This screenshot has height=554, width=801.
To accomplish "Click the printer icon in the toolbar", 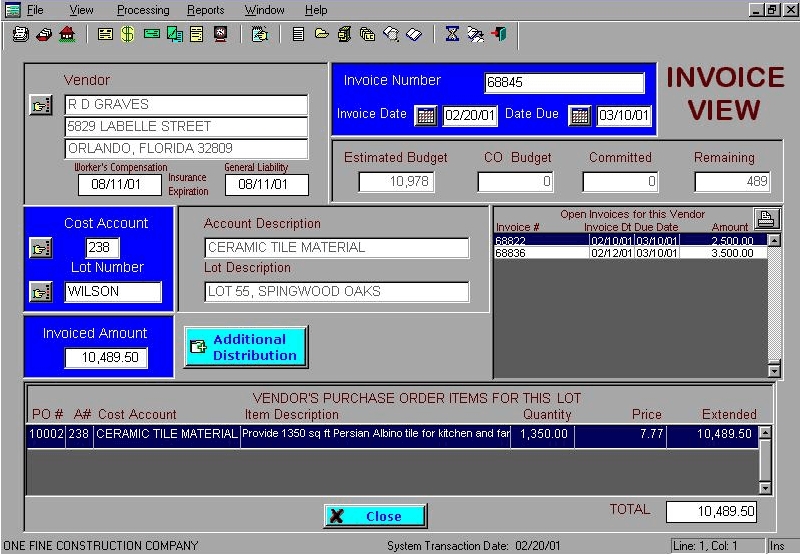I will [x=20, y=34].
